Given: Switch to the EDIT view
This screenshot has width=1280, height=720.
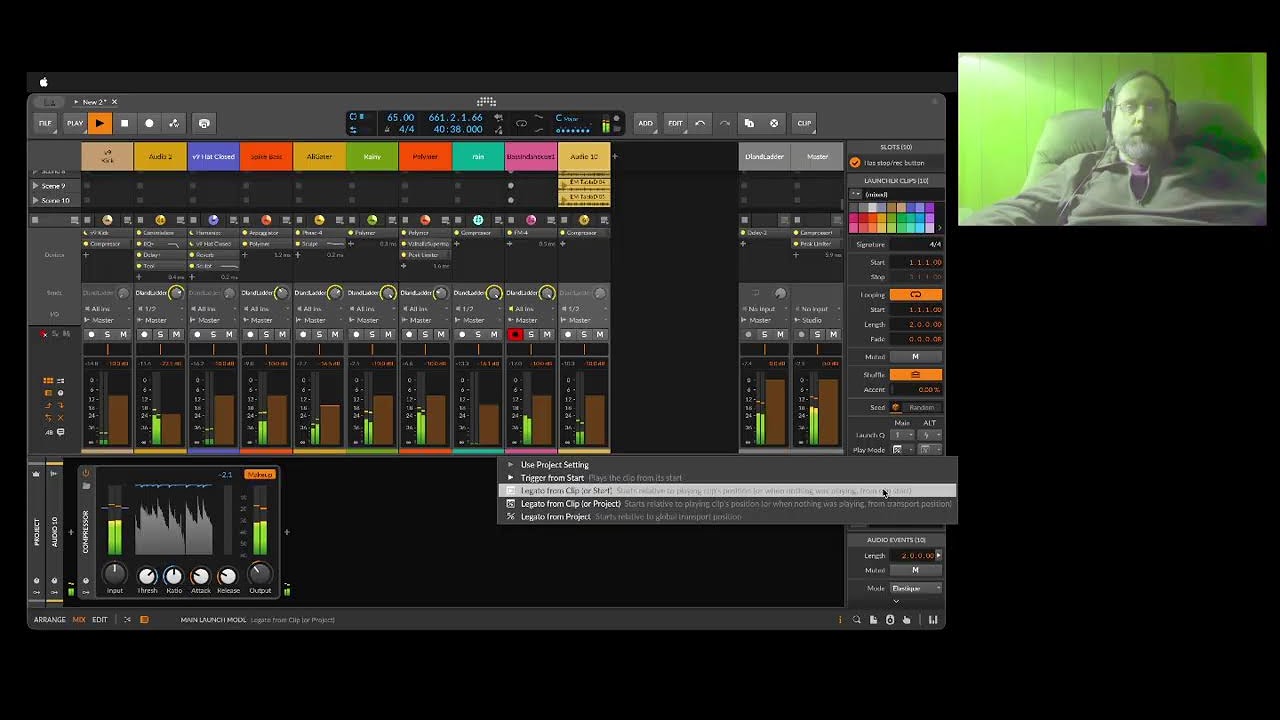Looking at the screenshot, I should tap(100, 620).
